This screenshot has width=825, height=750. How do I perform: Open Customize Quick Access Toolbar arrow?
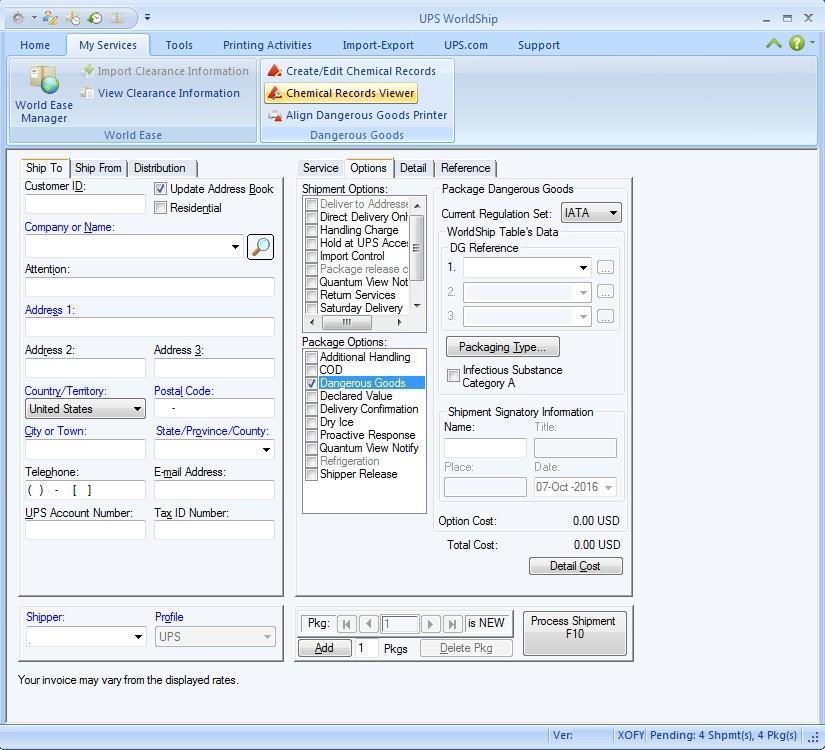(147, 17)
